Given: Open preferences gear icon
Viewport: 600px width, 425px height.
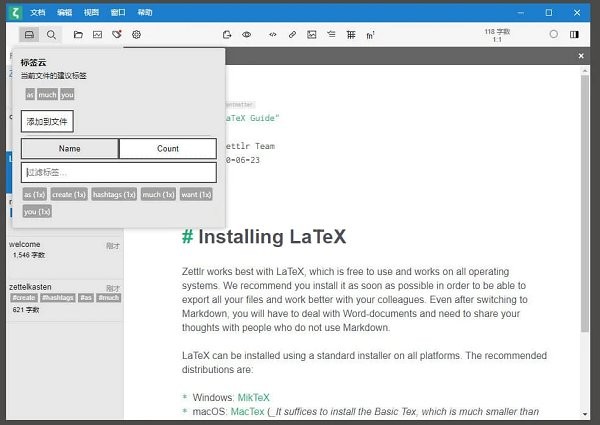Looking at the screenshot, I should [136, 34].
